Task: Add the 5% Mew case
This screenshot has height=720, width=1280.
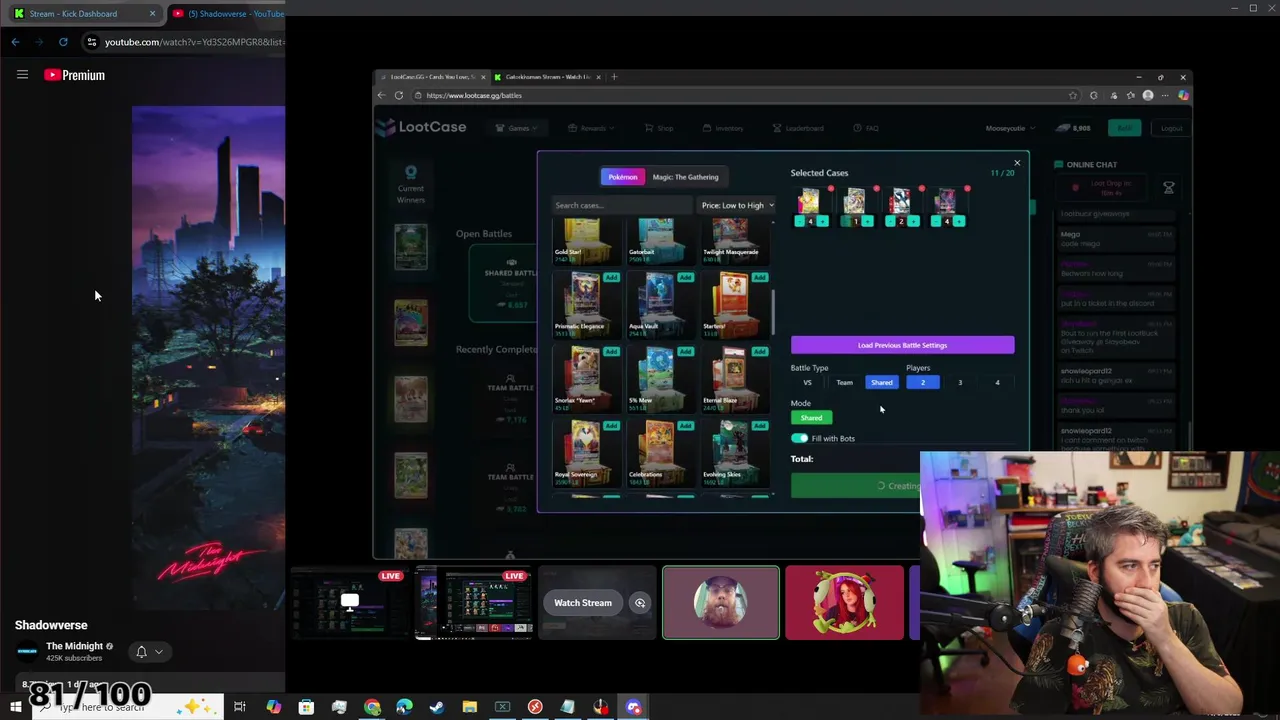Action: (685, 351)
